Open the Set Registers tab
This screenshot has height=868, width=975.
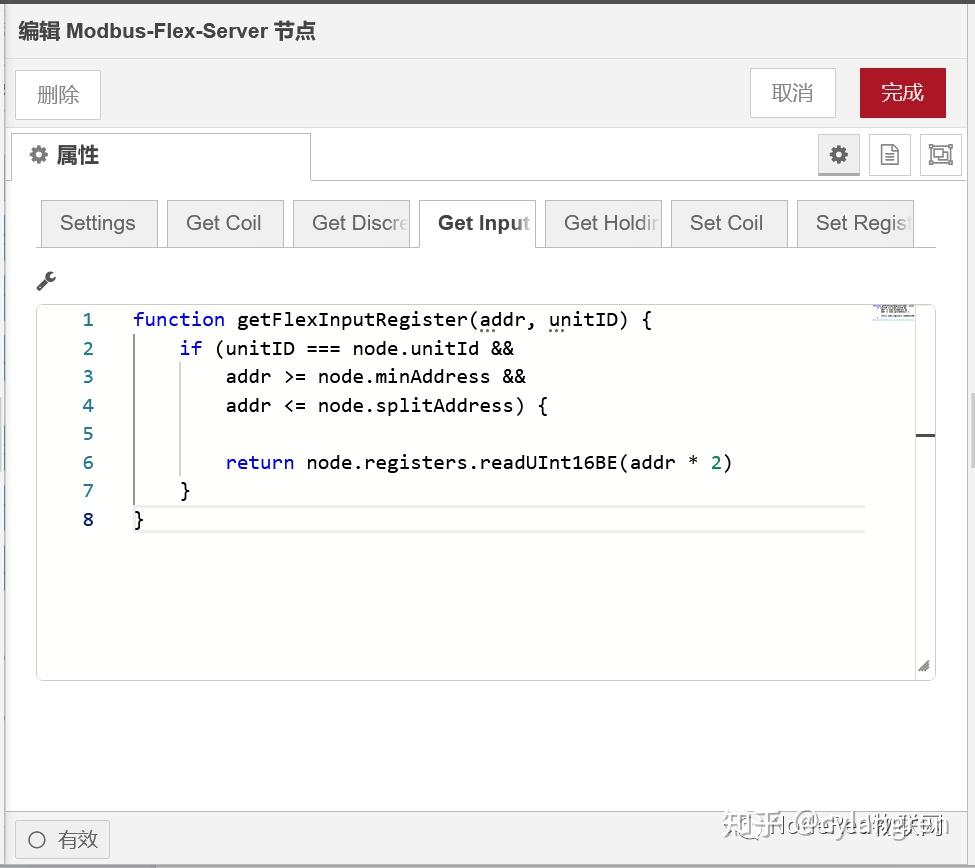tap(855, 223)
